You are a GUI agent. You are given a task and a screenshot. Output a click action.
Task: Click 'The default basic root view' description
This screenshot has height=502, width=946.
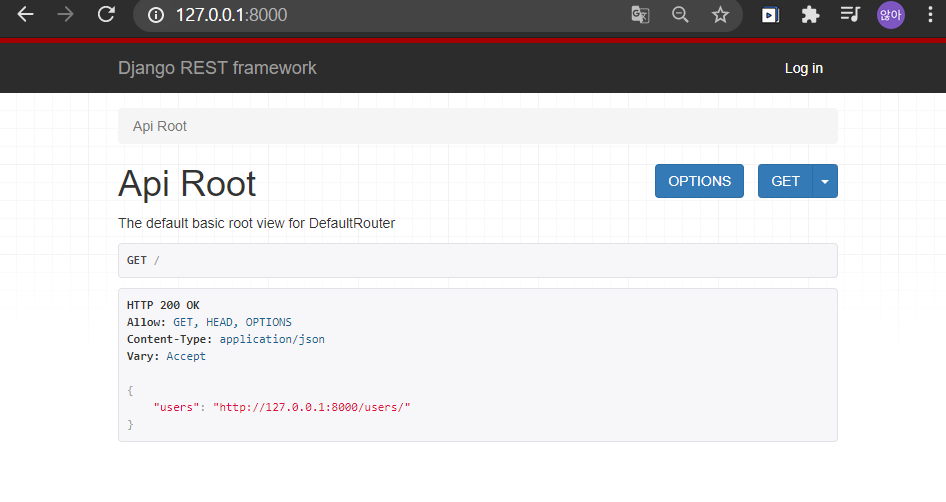(256, 223)
